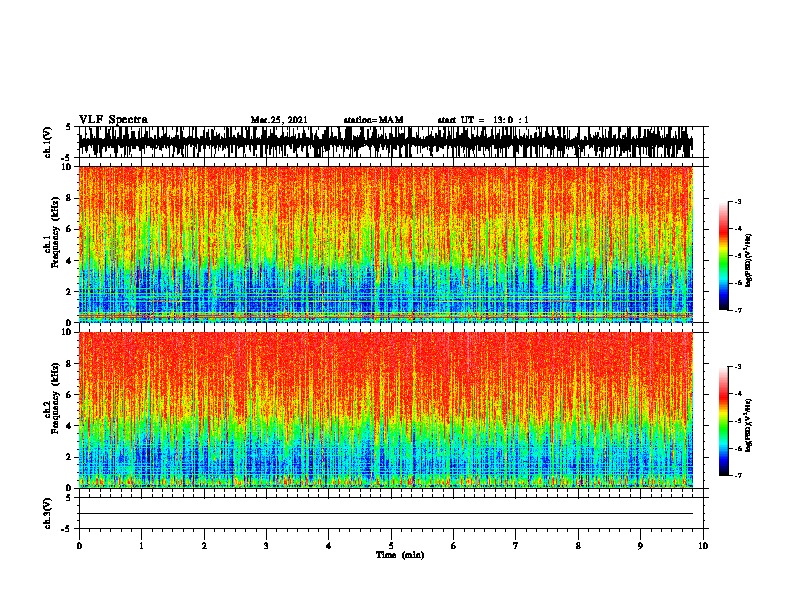Screen dimensions: 792x612
Task: Click the ch.1 spectrogram color scale bar
Action: click(723, 256)
